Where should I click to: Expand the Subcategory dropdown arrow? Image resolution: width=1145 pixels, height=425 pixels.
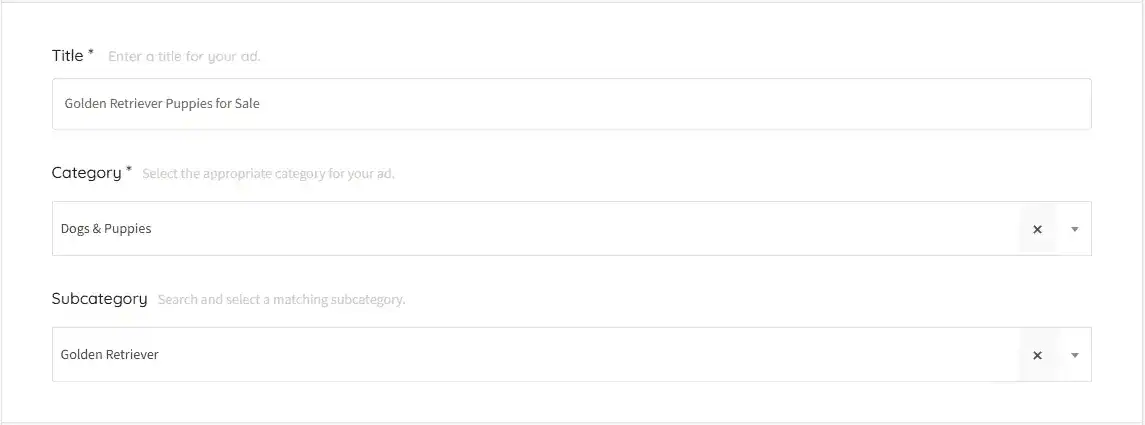(x=1075, y=355)
